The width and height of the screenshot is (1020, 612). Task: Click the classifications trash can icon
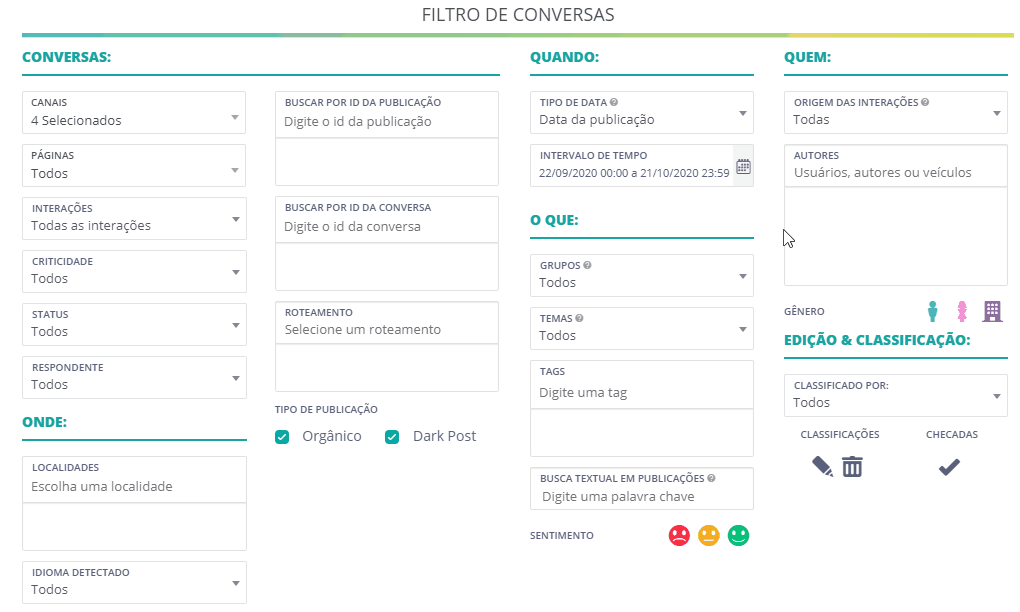tap(852, 466)
